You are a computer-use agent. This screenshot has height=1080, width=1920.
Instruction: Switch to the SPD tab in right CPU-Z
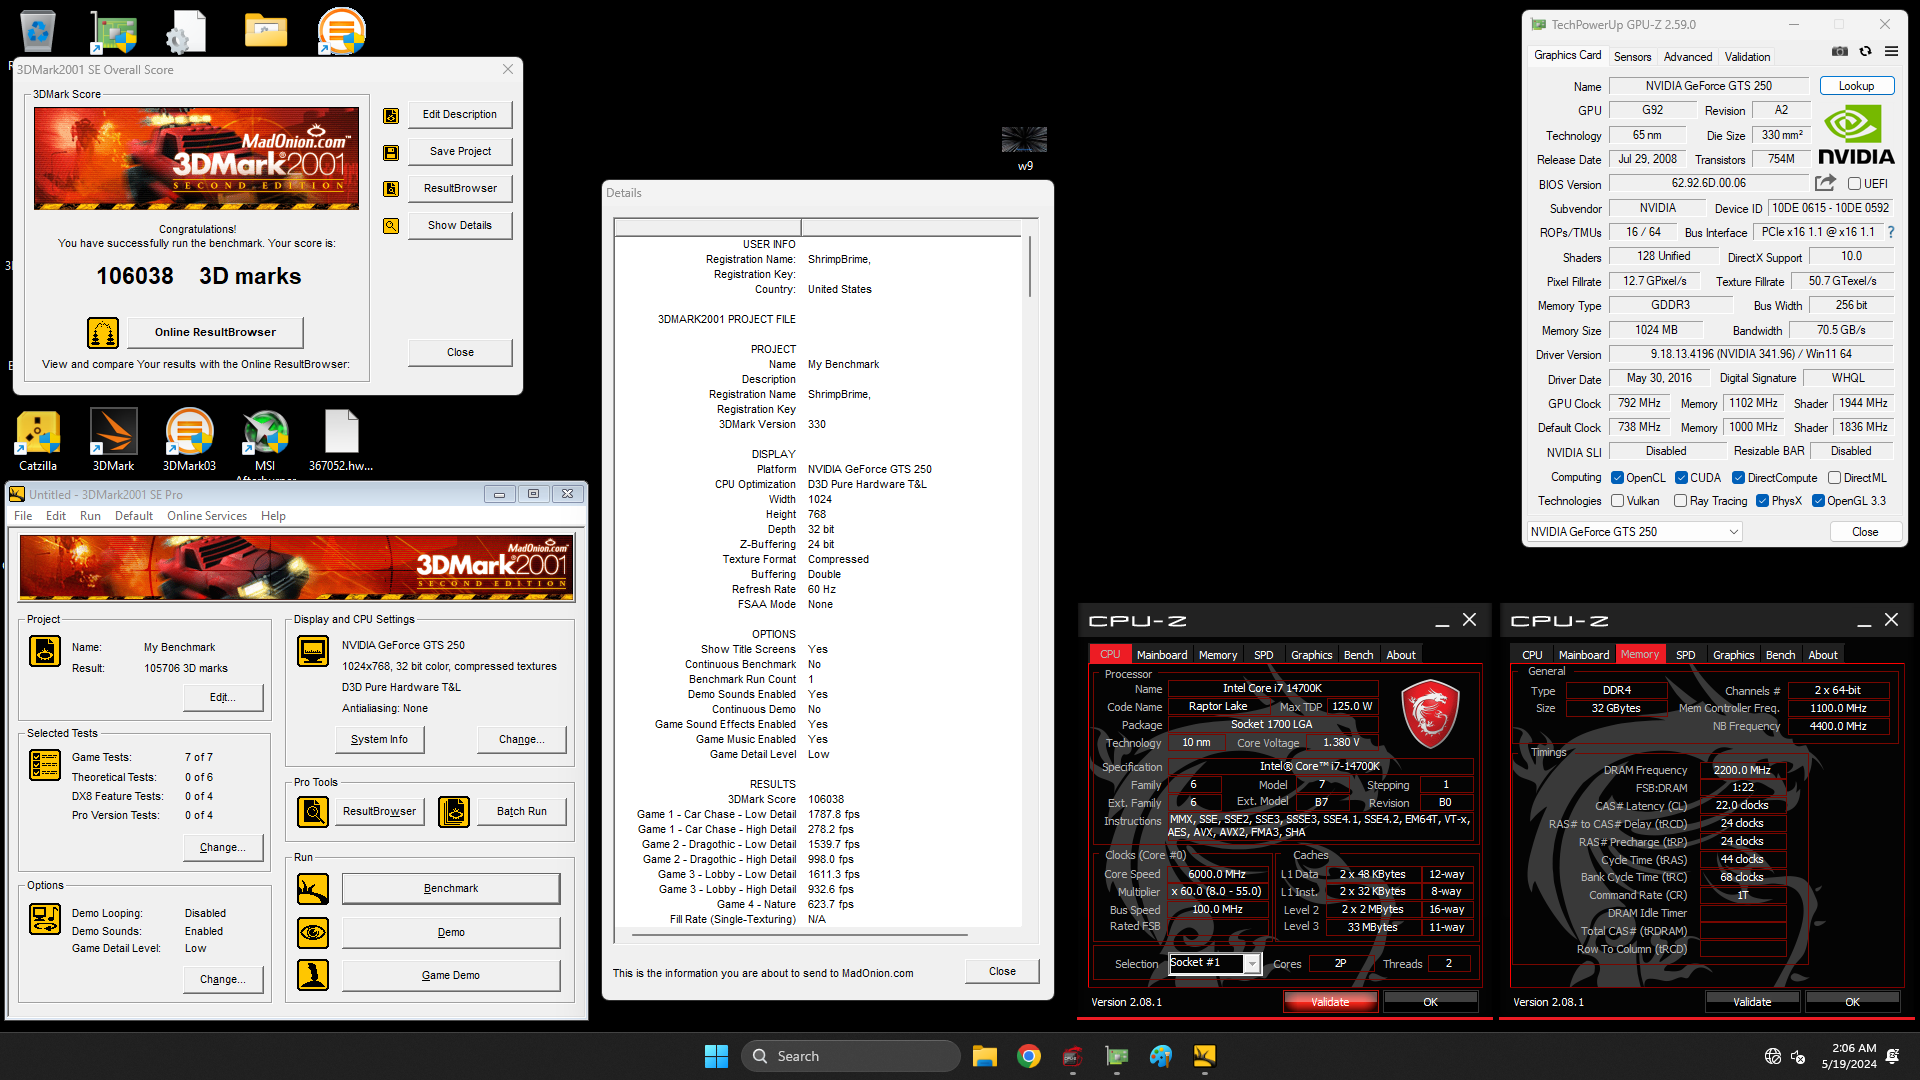tap(1685, 655)
